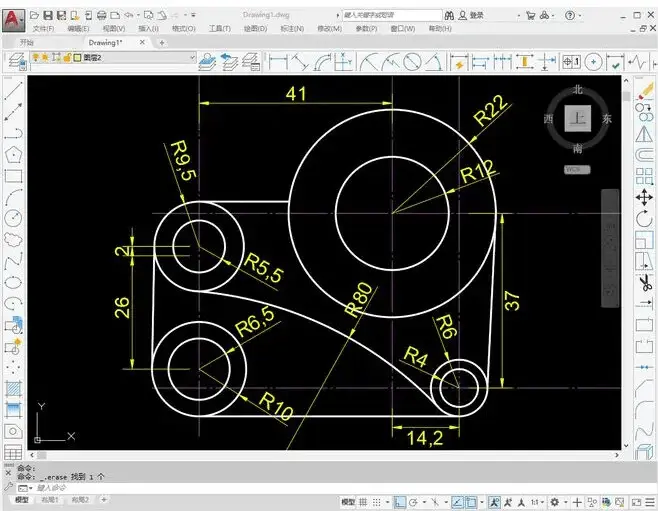
Task: Open the 标注(N) dimension menu
Action: (292, 29)
